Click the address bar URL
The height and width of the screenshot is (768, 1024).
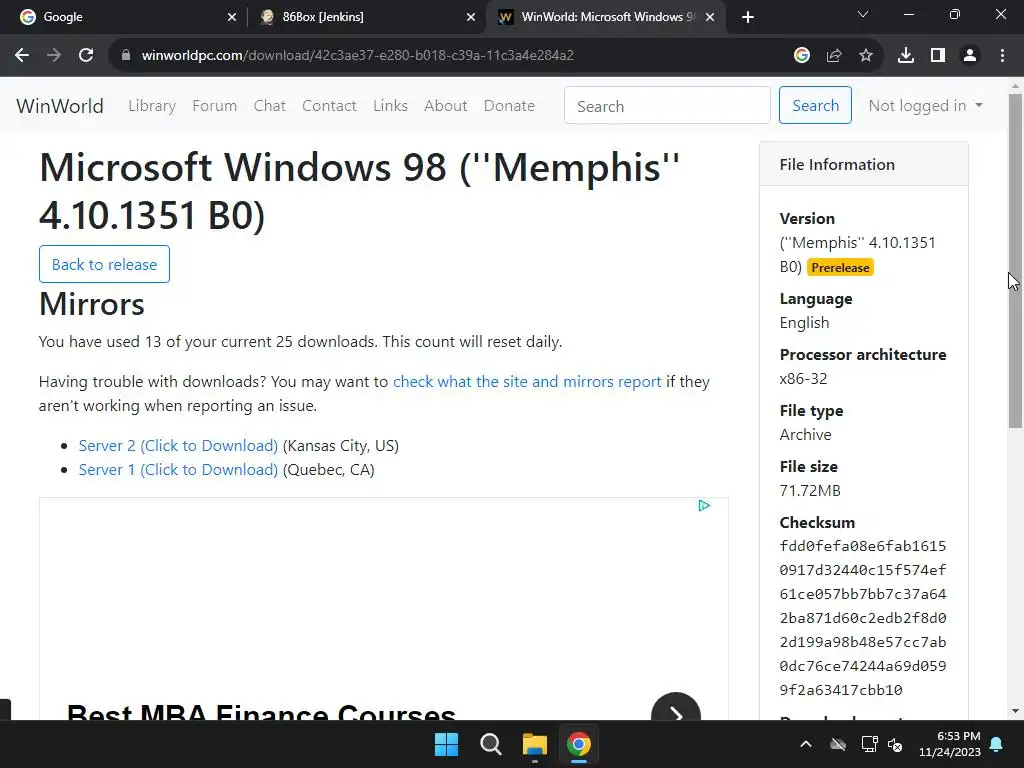point(357,56)
